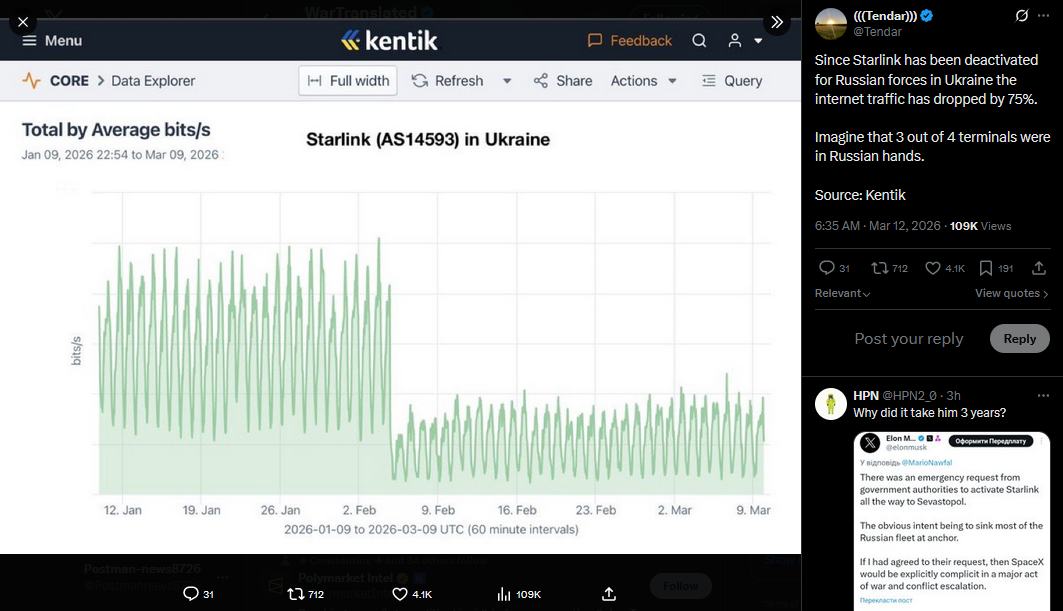Click the Post your reply field
The height and width of the screenshot is (611, 1063).
tap(908, 338)
